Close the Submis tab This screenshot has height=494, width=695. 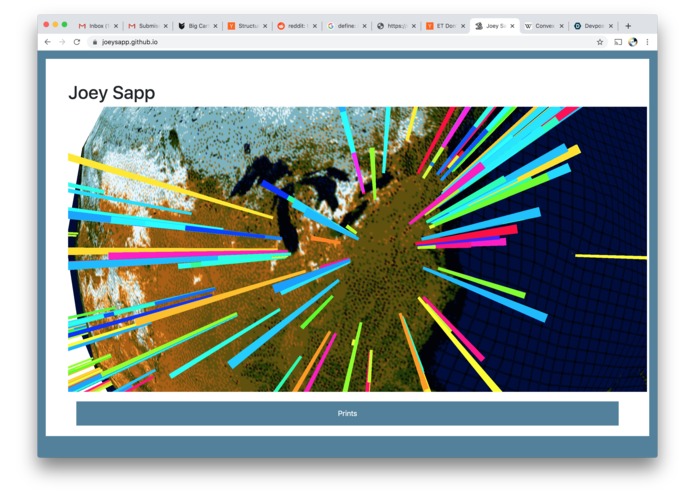click(x=165, y=26)
